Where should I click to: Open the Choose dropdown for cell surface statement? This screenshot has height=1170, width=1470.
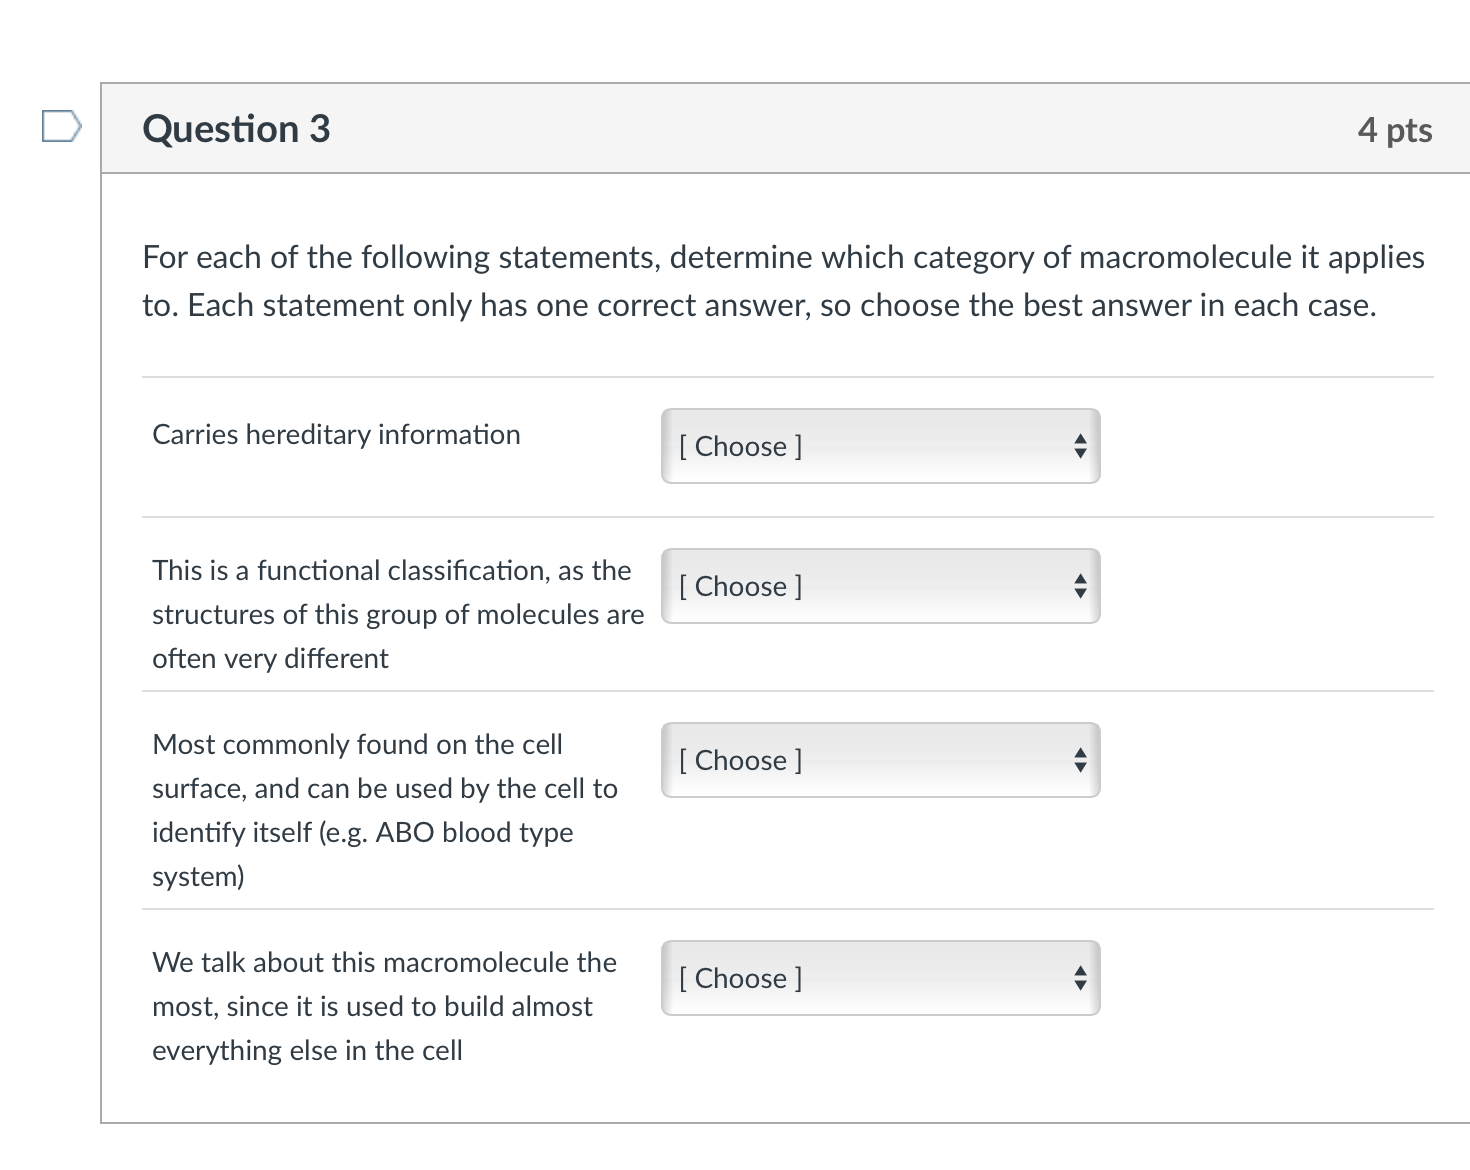coord(878,760)
